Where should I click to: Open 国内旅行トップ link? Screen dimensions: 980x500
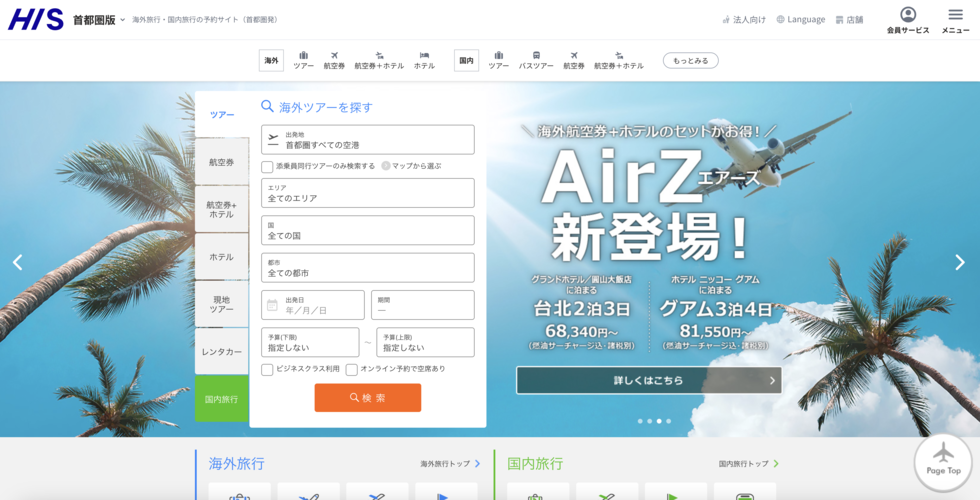[749, 464]
